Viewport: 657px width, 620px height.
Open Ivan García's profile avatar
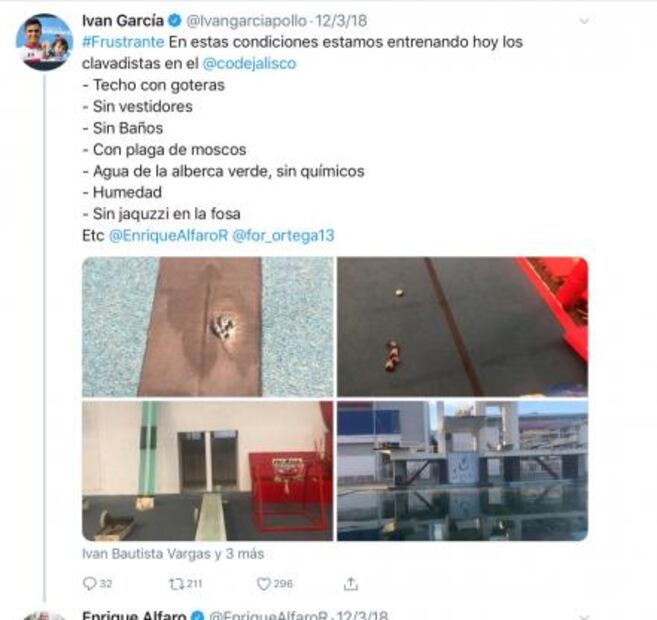(44, 42)
